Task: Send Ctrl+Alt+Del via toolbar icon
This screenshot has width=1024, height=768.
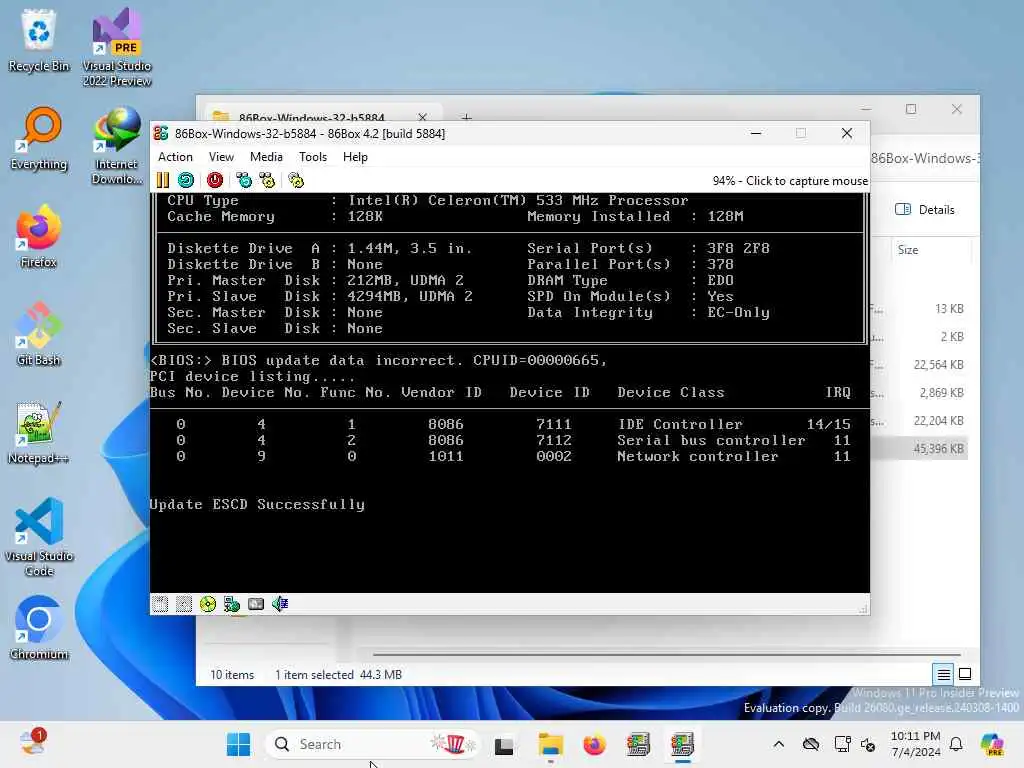Action: click(x=244, y=180)
